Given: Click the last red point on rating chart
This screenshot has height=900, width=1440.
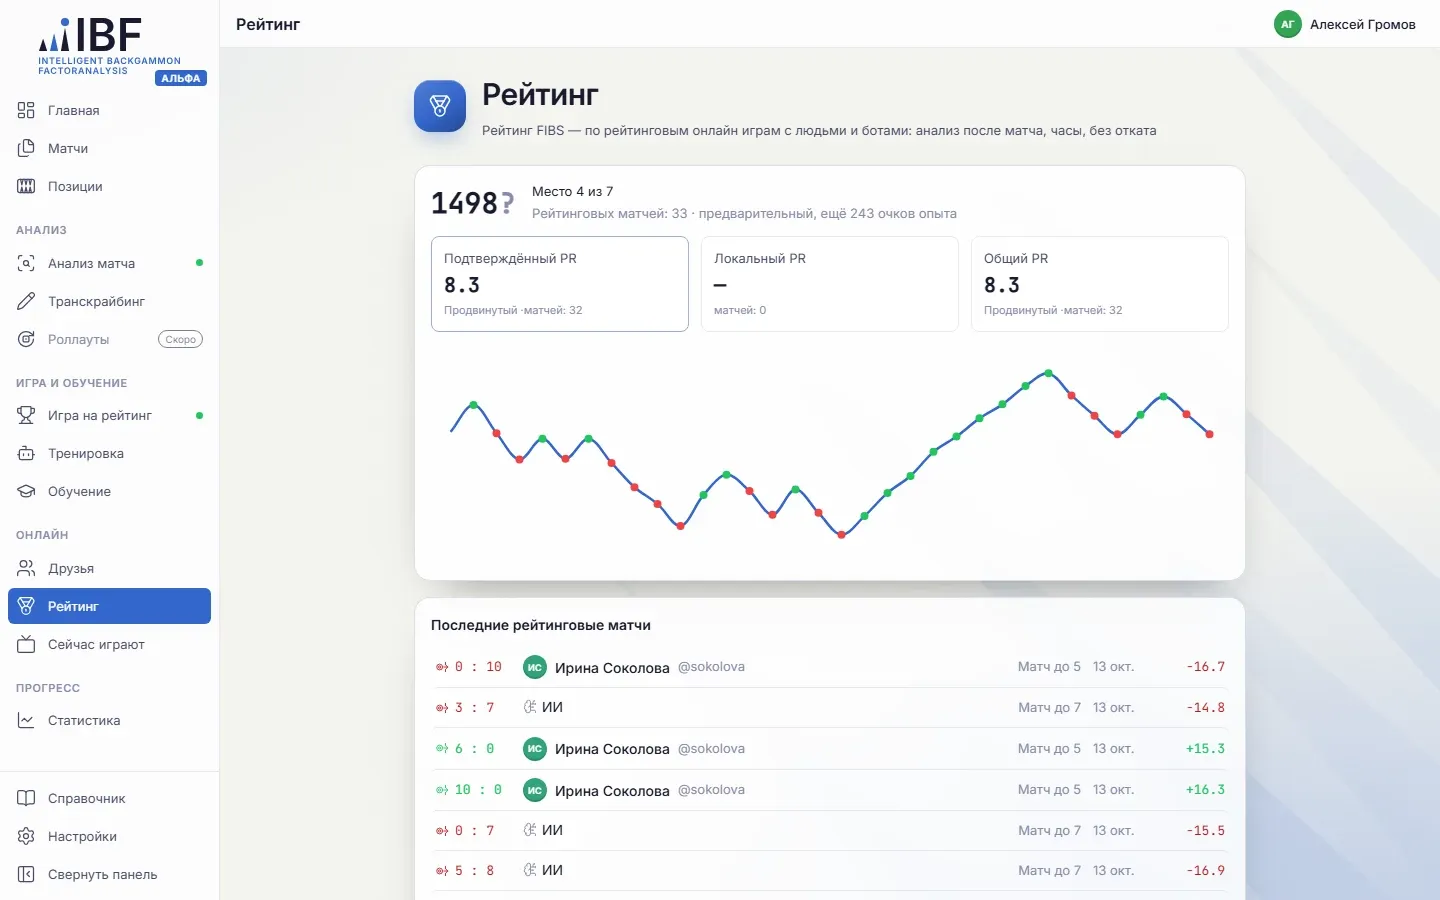Looking at the screenshot, I should [1210, 434].
